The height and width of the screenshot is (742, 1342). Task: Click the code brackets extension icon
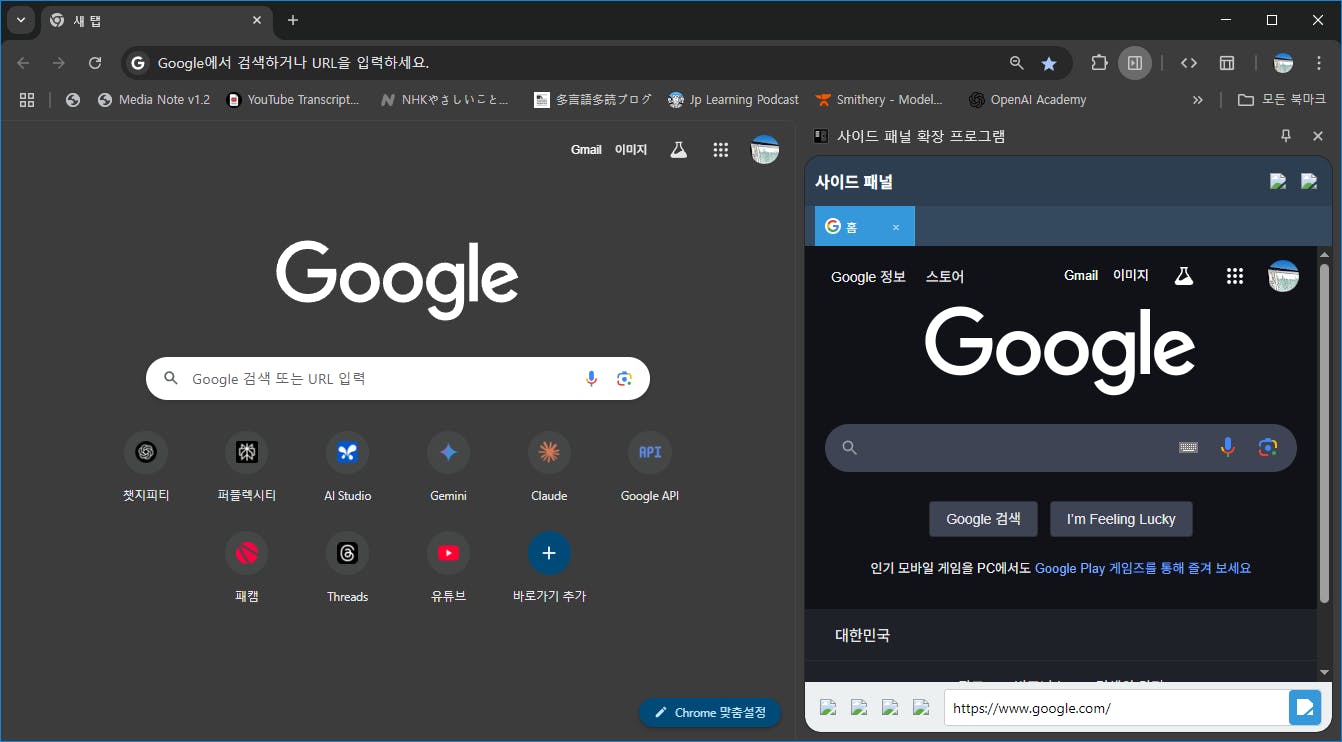click(x=1189, y=63)
